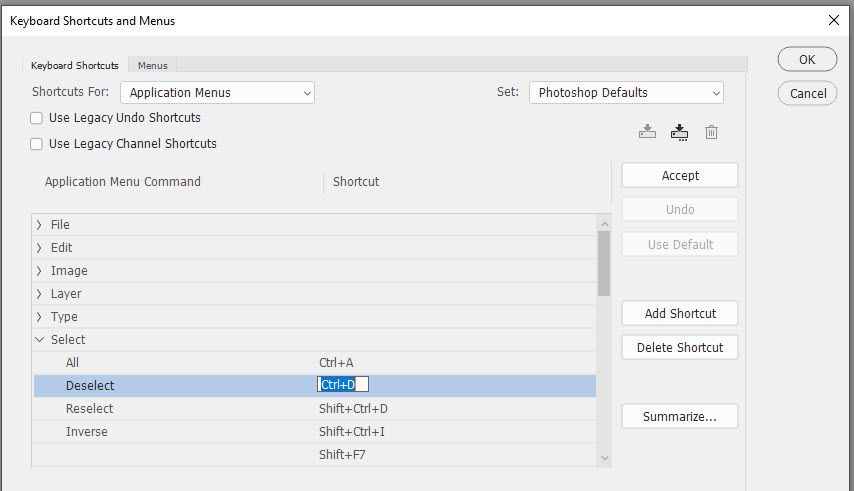Screen dimensions: 854x491
Task: Enable Use Legacy Undo Shortcuts
Action: (36, 118)
